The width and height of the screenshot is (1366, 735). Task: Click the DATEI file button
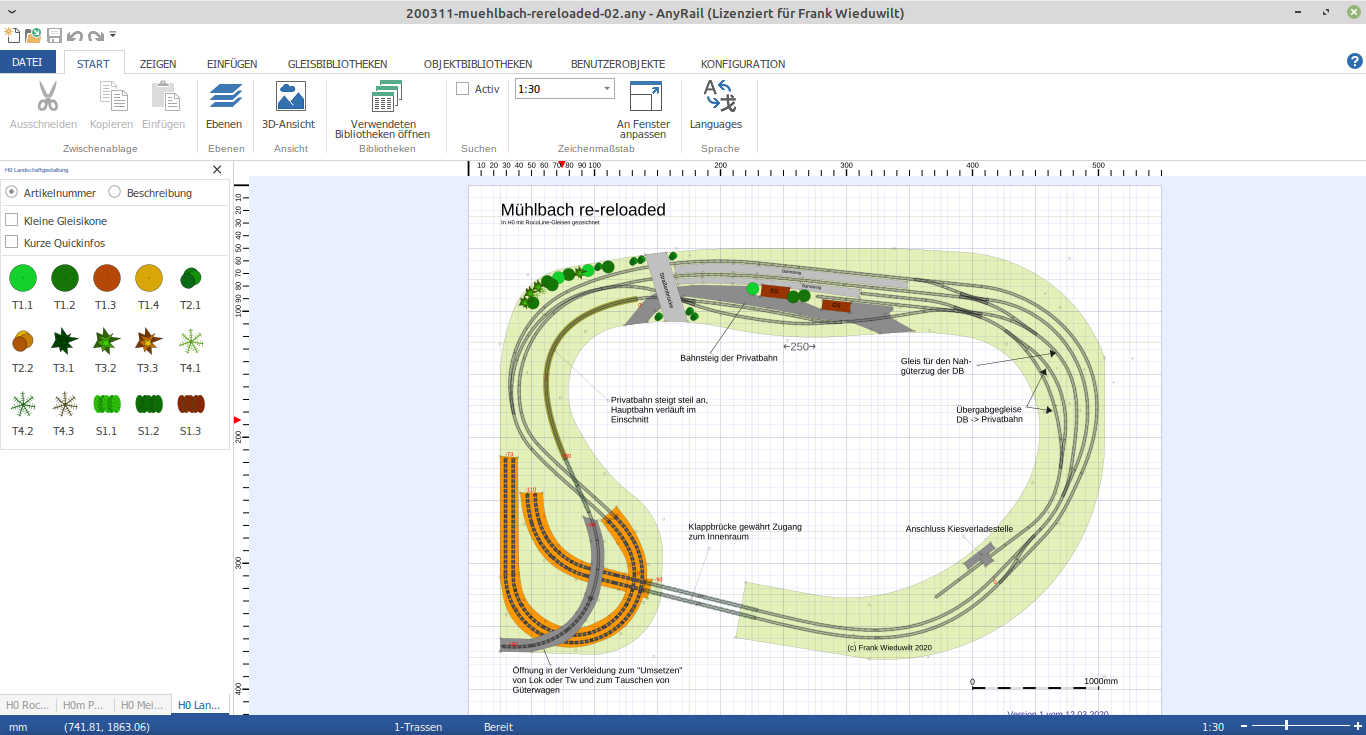click(x=27, y=63)
